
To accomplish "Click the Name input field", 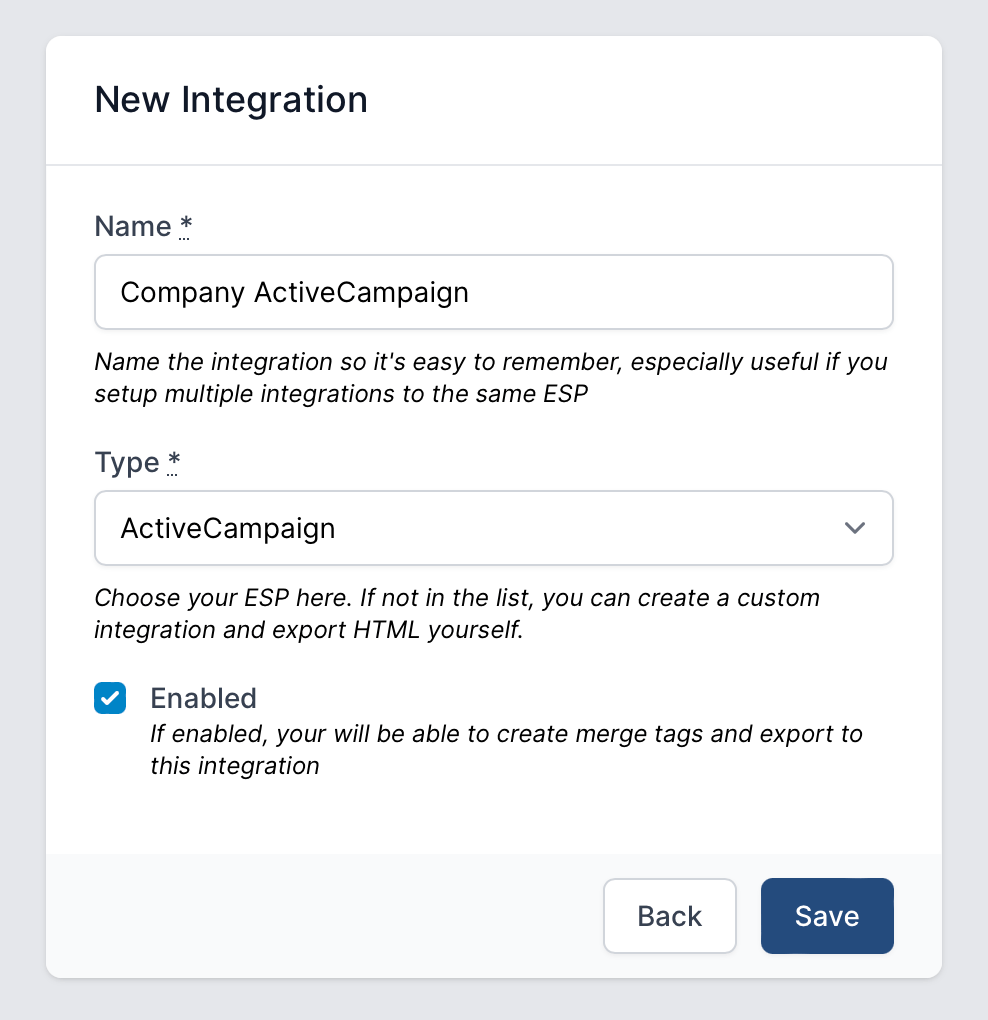I will 493,292.
